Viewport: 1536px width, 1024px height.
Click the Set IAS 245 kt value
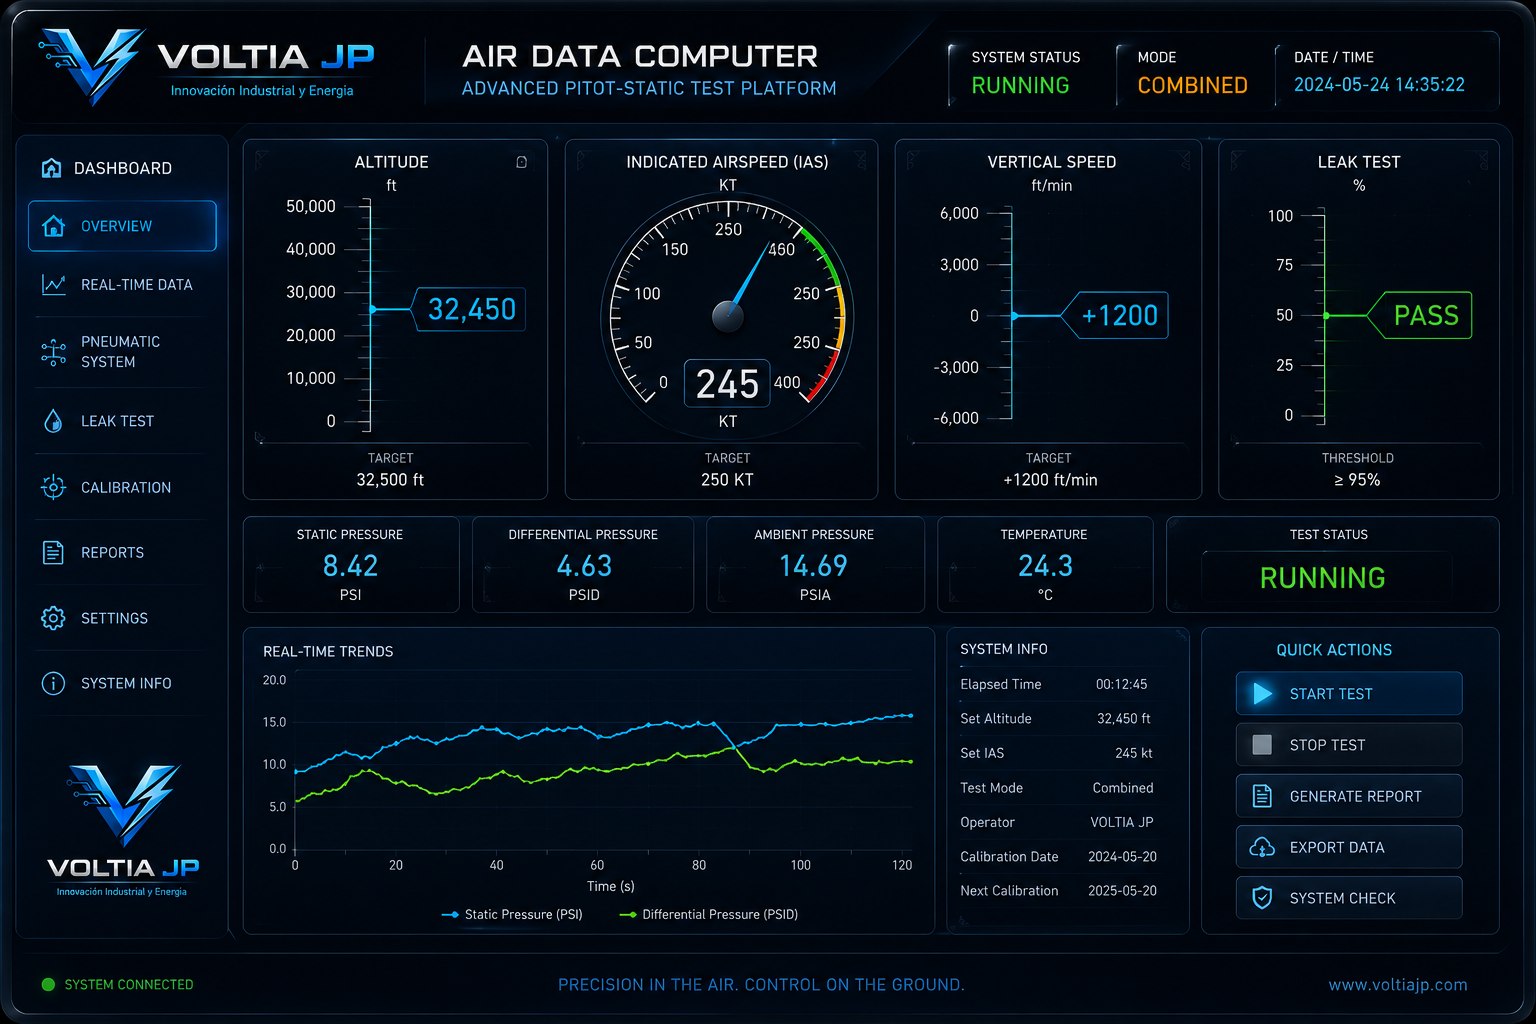(x=1133, y=753)
